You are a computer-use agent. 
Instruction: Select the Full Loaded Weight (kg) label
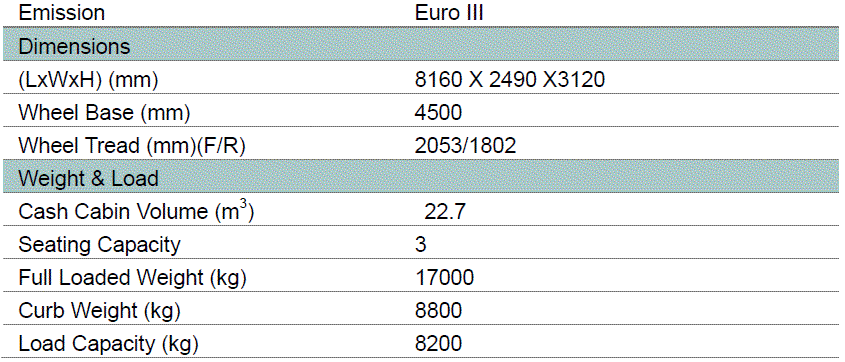coord(132,278)
